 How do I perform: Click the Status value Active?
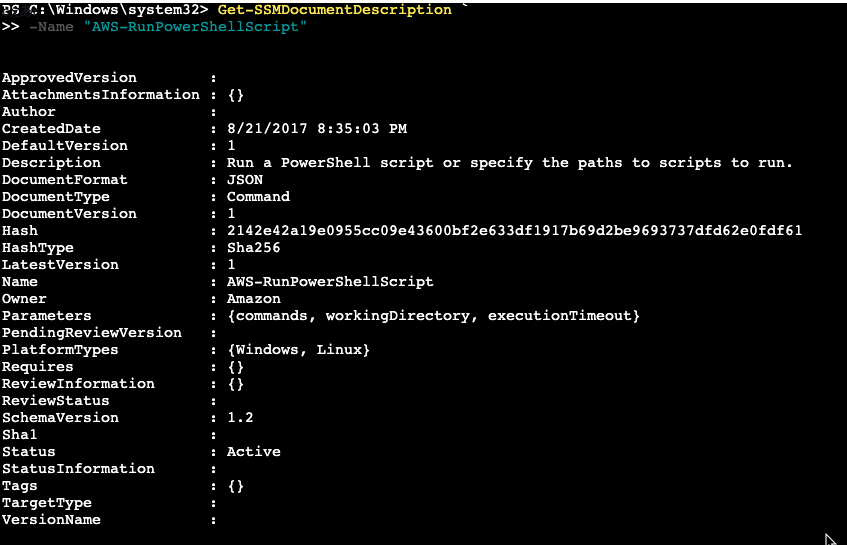(x=253, y=452)
